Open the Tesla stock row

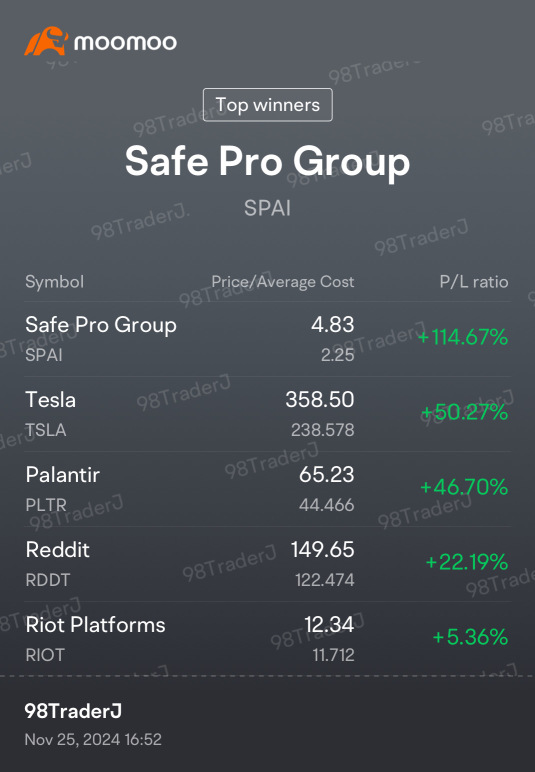tap(267, 414)
